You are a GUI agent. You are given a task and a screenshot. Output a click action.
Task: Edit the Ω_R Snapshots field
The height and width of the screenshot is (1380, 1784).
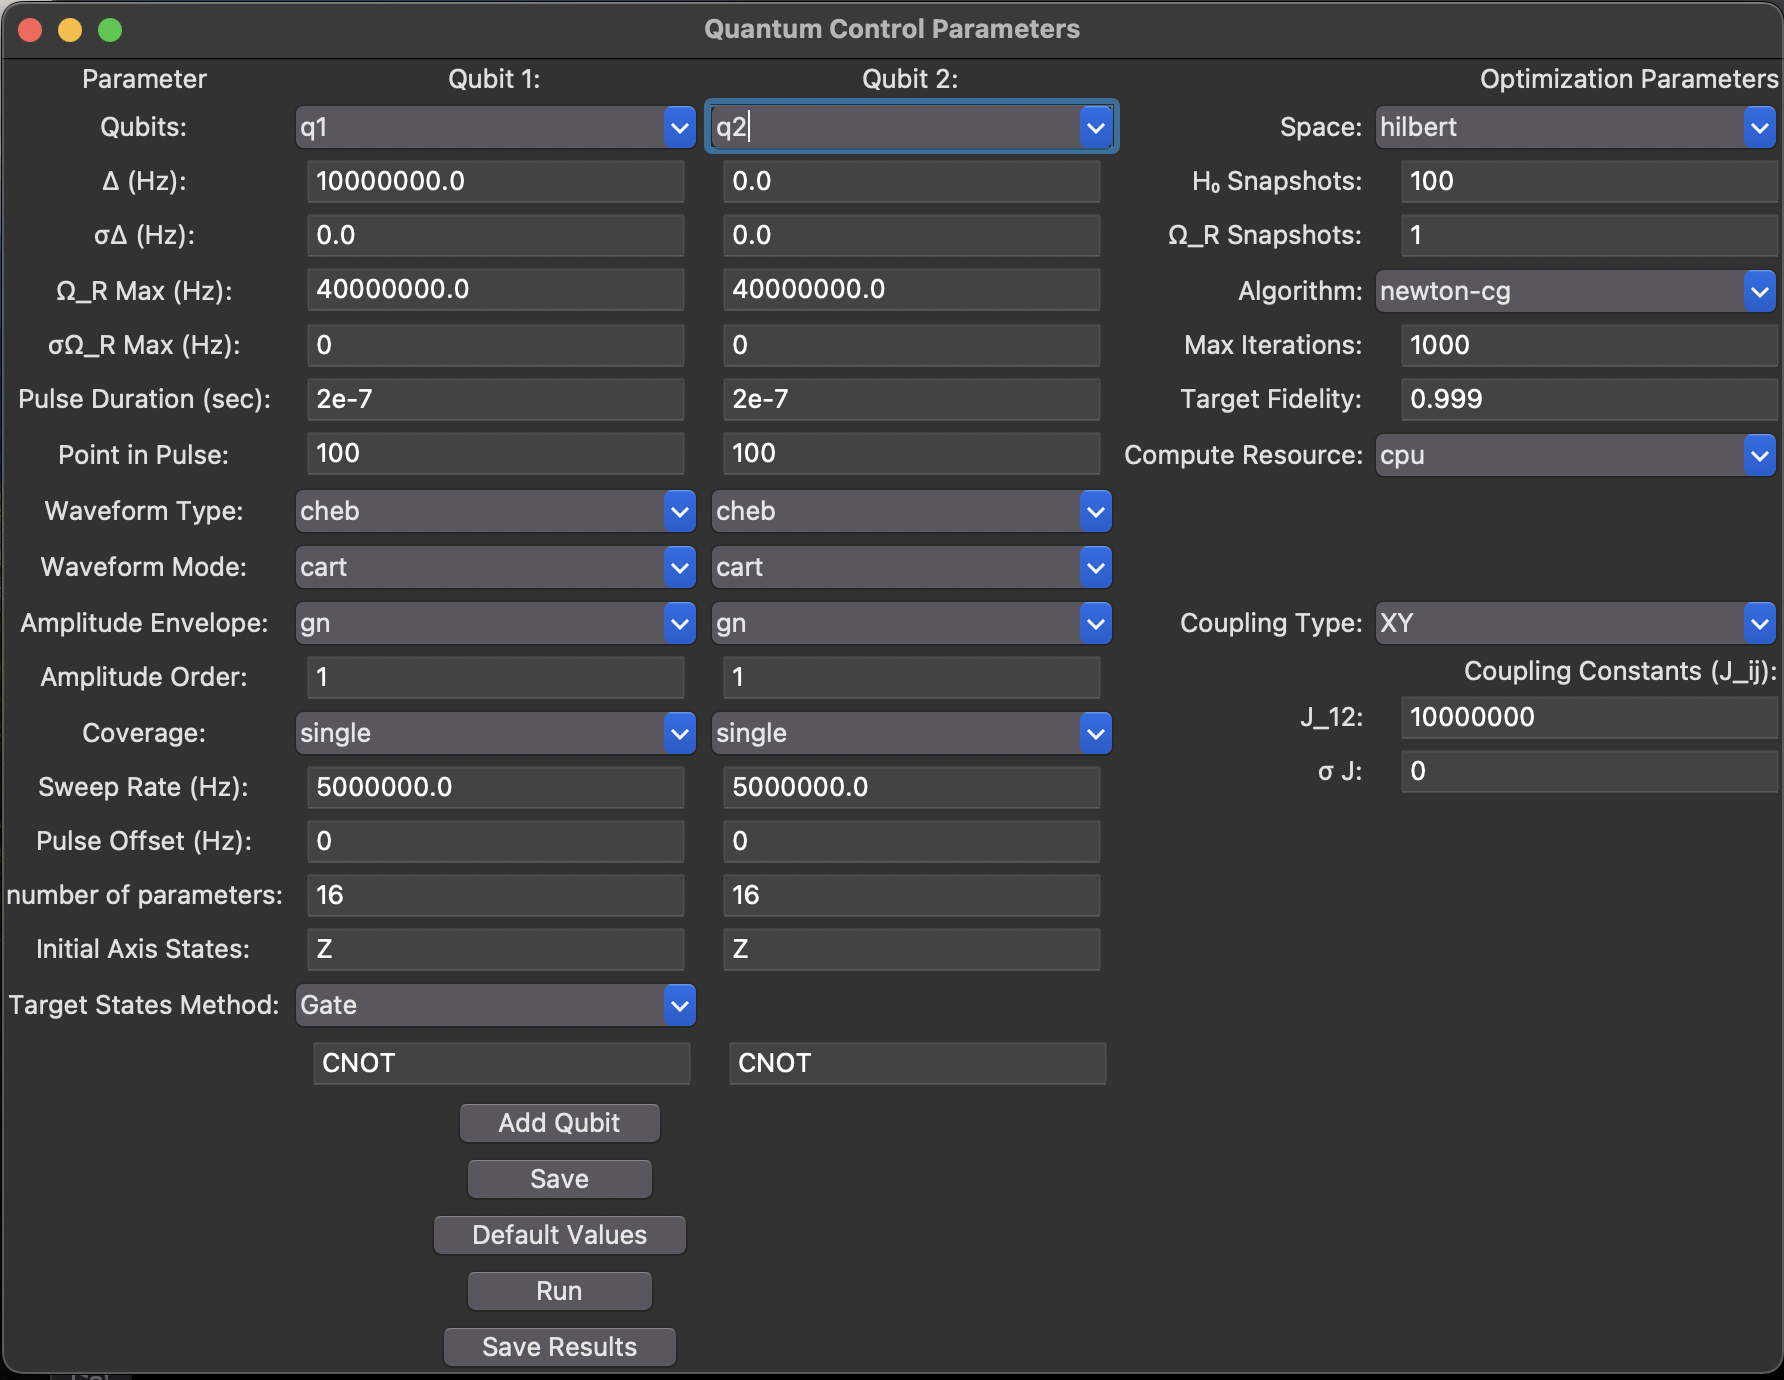(1590, 235)
